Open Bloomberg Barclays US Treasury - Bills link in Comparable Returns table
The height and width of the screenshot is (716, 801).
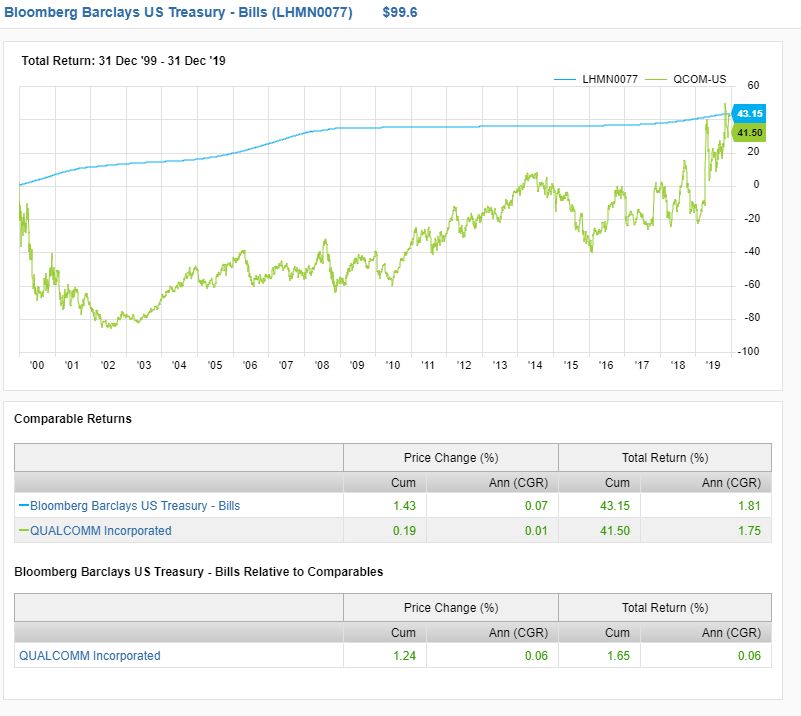(x=135, y=506)
